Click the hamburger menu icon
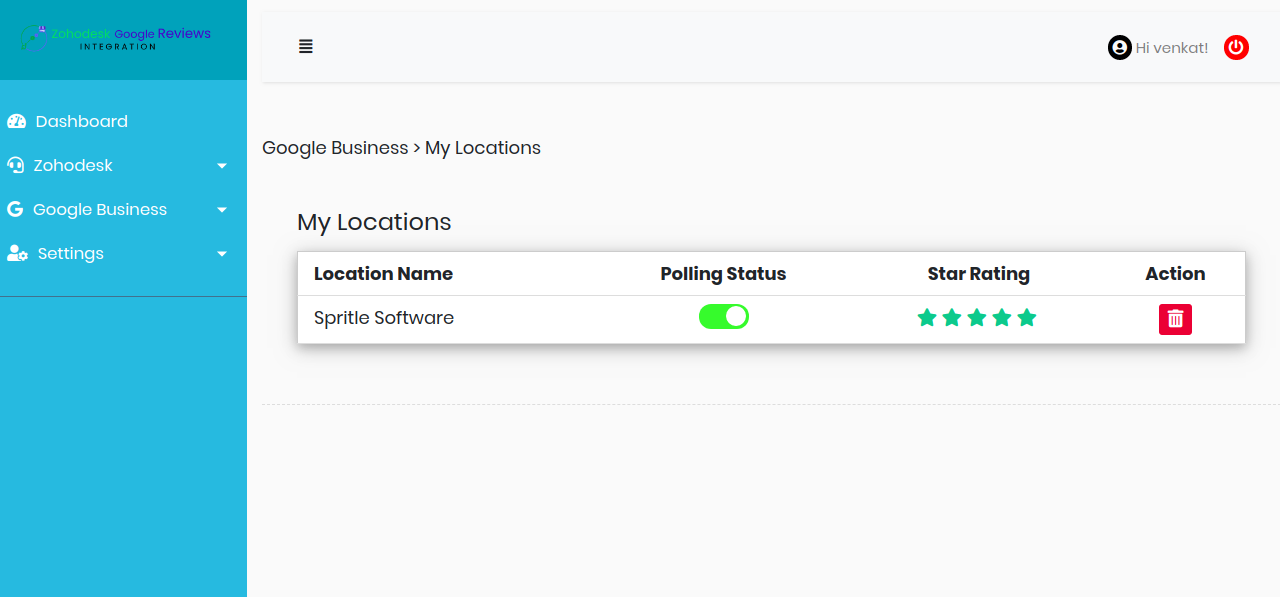Viewport: 1280px width, 597px height. click(x=306, y=46)
